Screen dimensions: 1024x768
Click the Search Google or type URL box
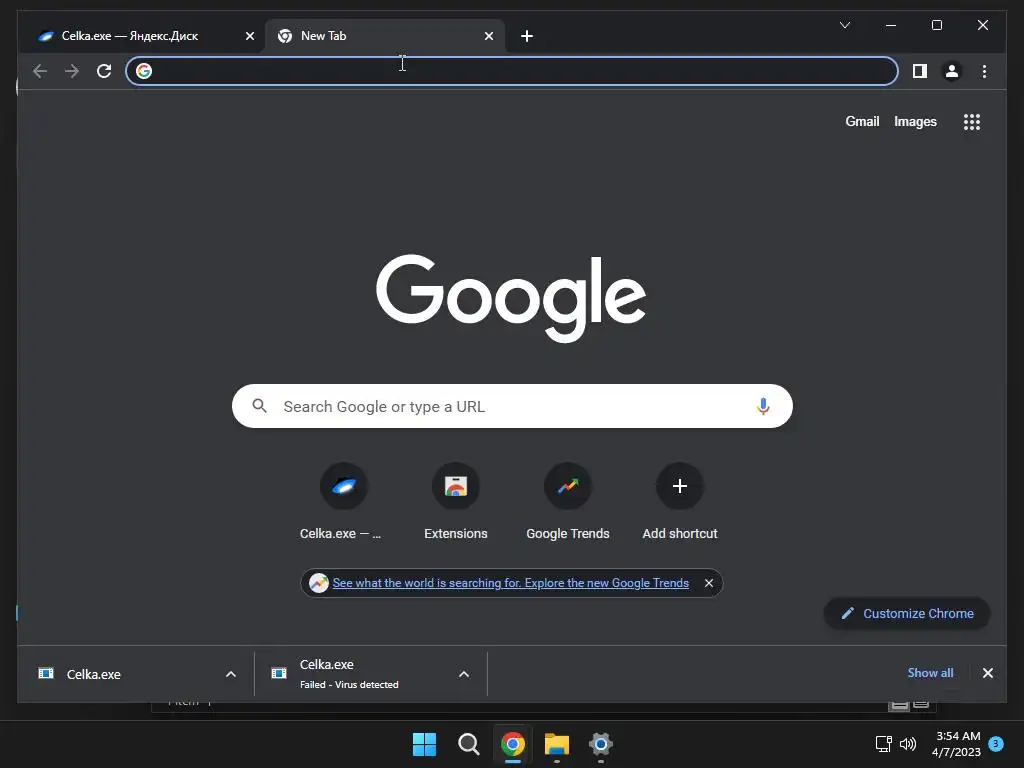[x=512, y=406]
